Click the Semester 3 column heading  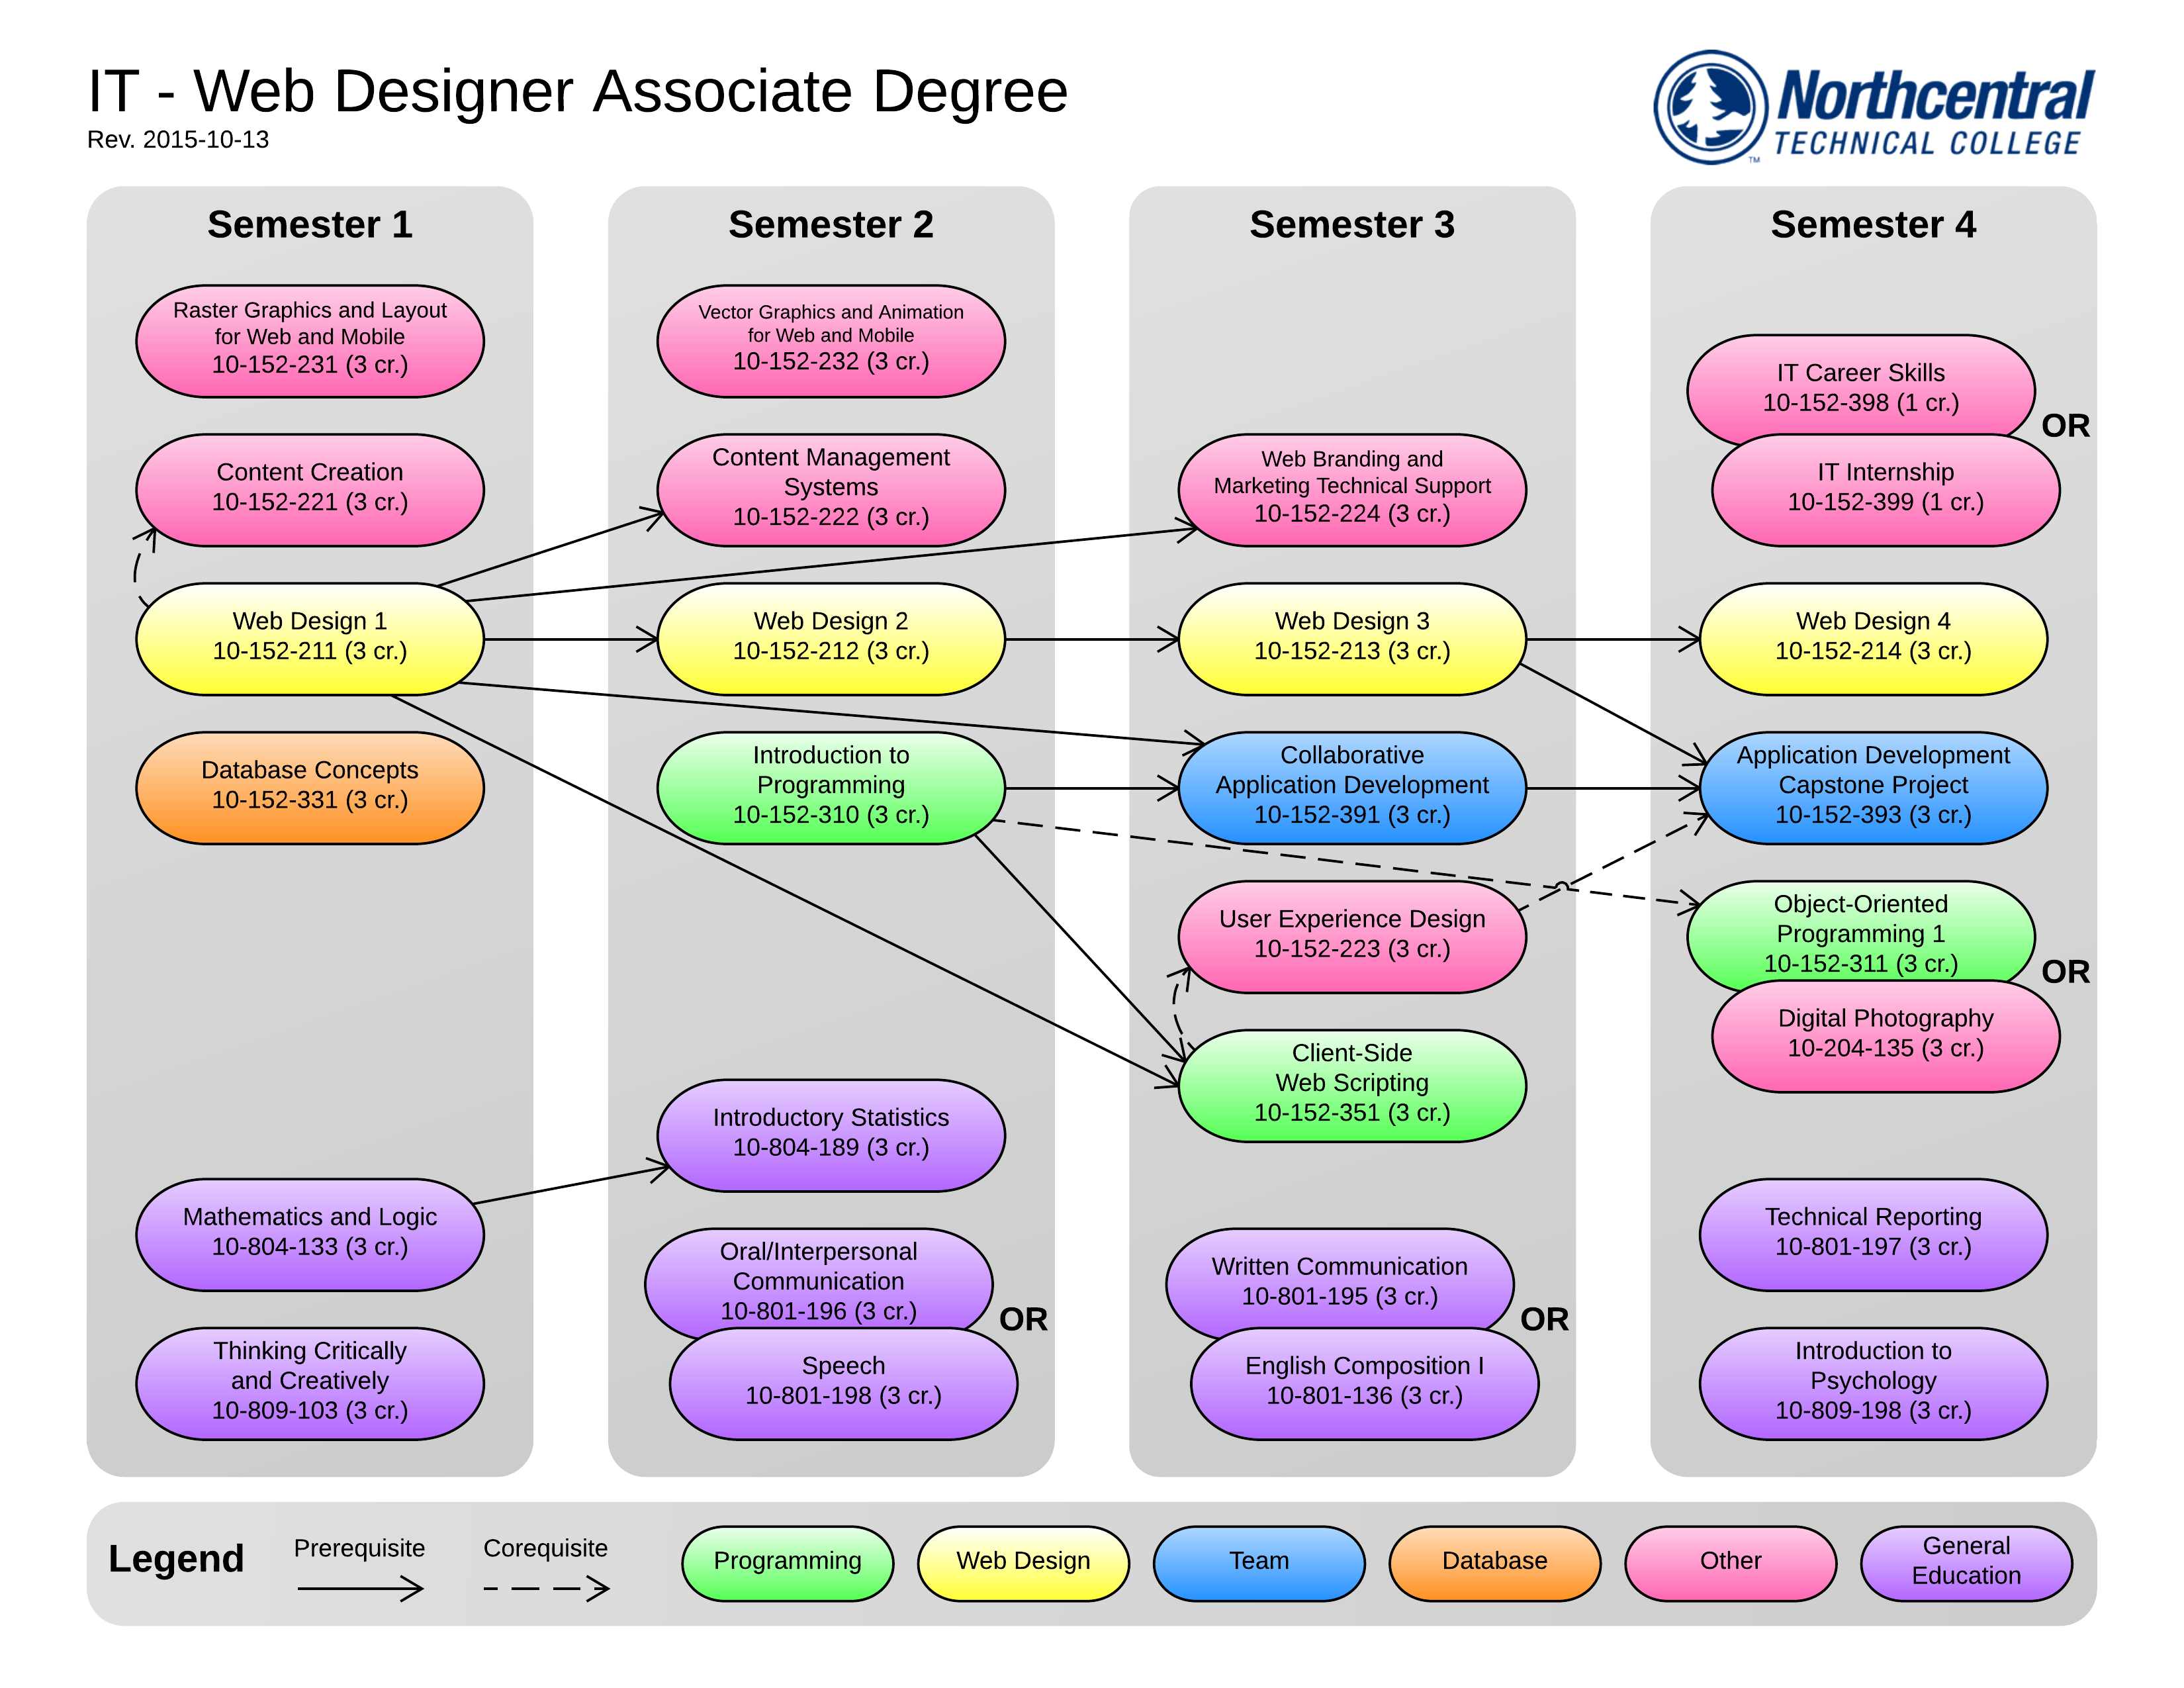click(x=1351, y=225)
